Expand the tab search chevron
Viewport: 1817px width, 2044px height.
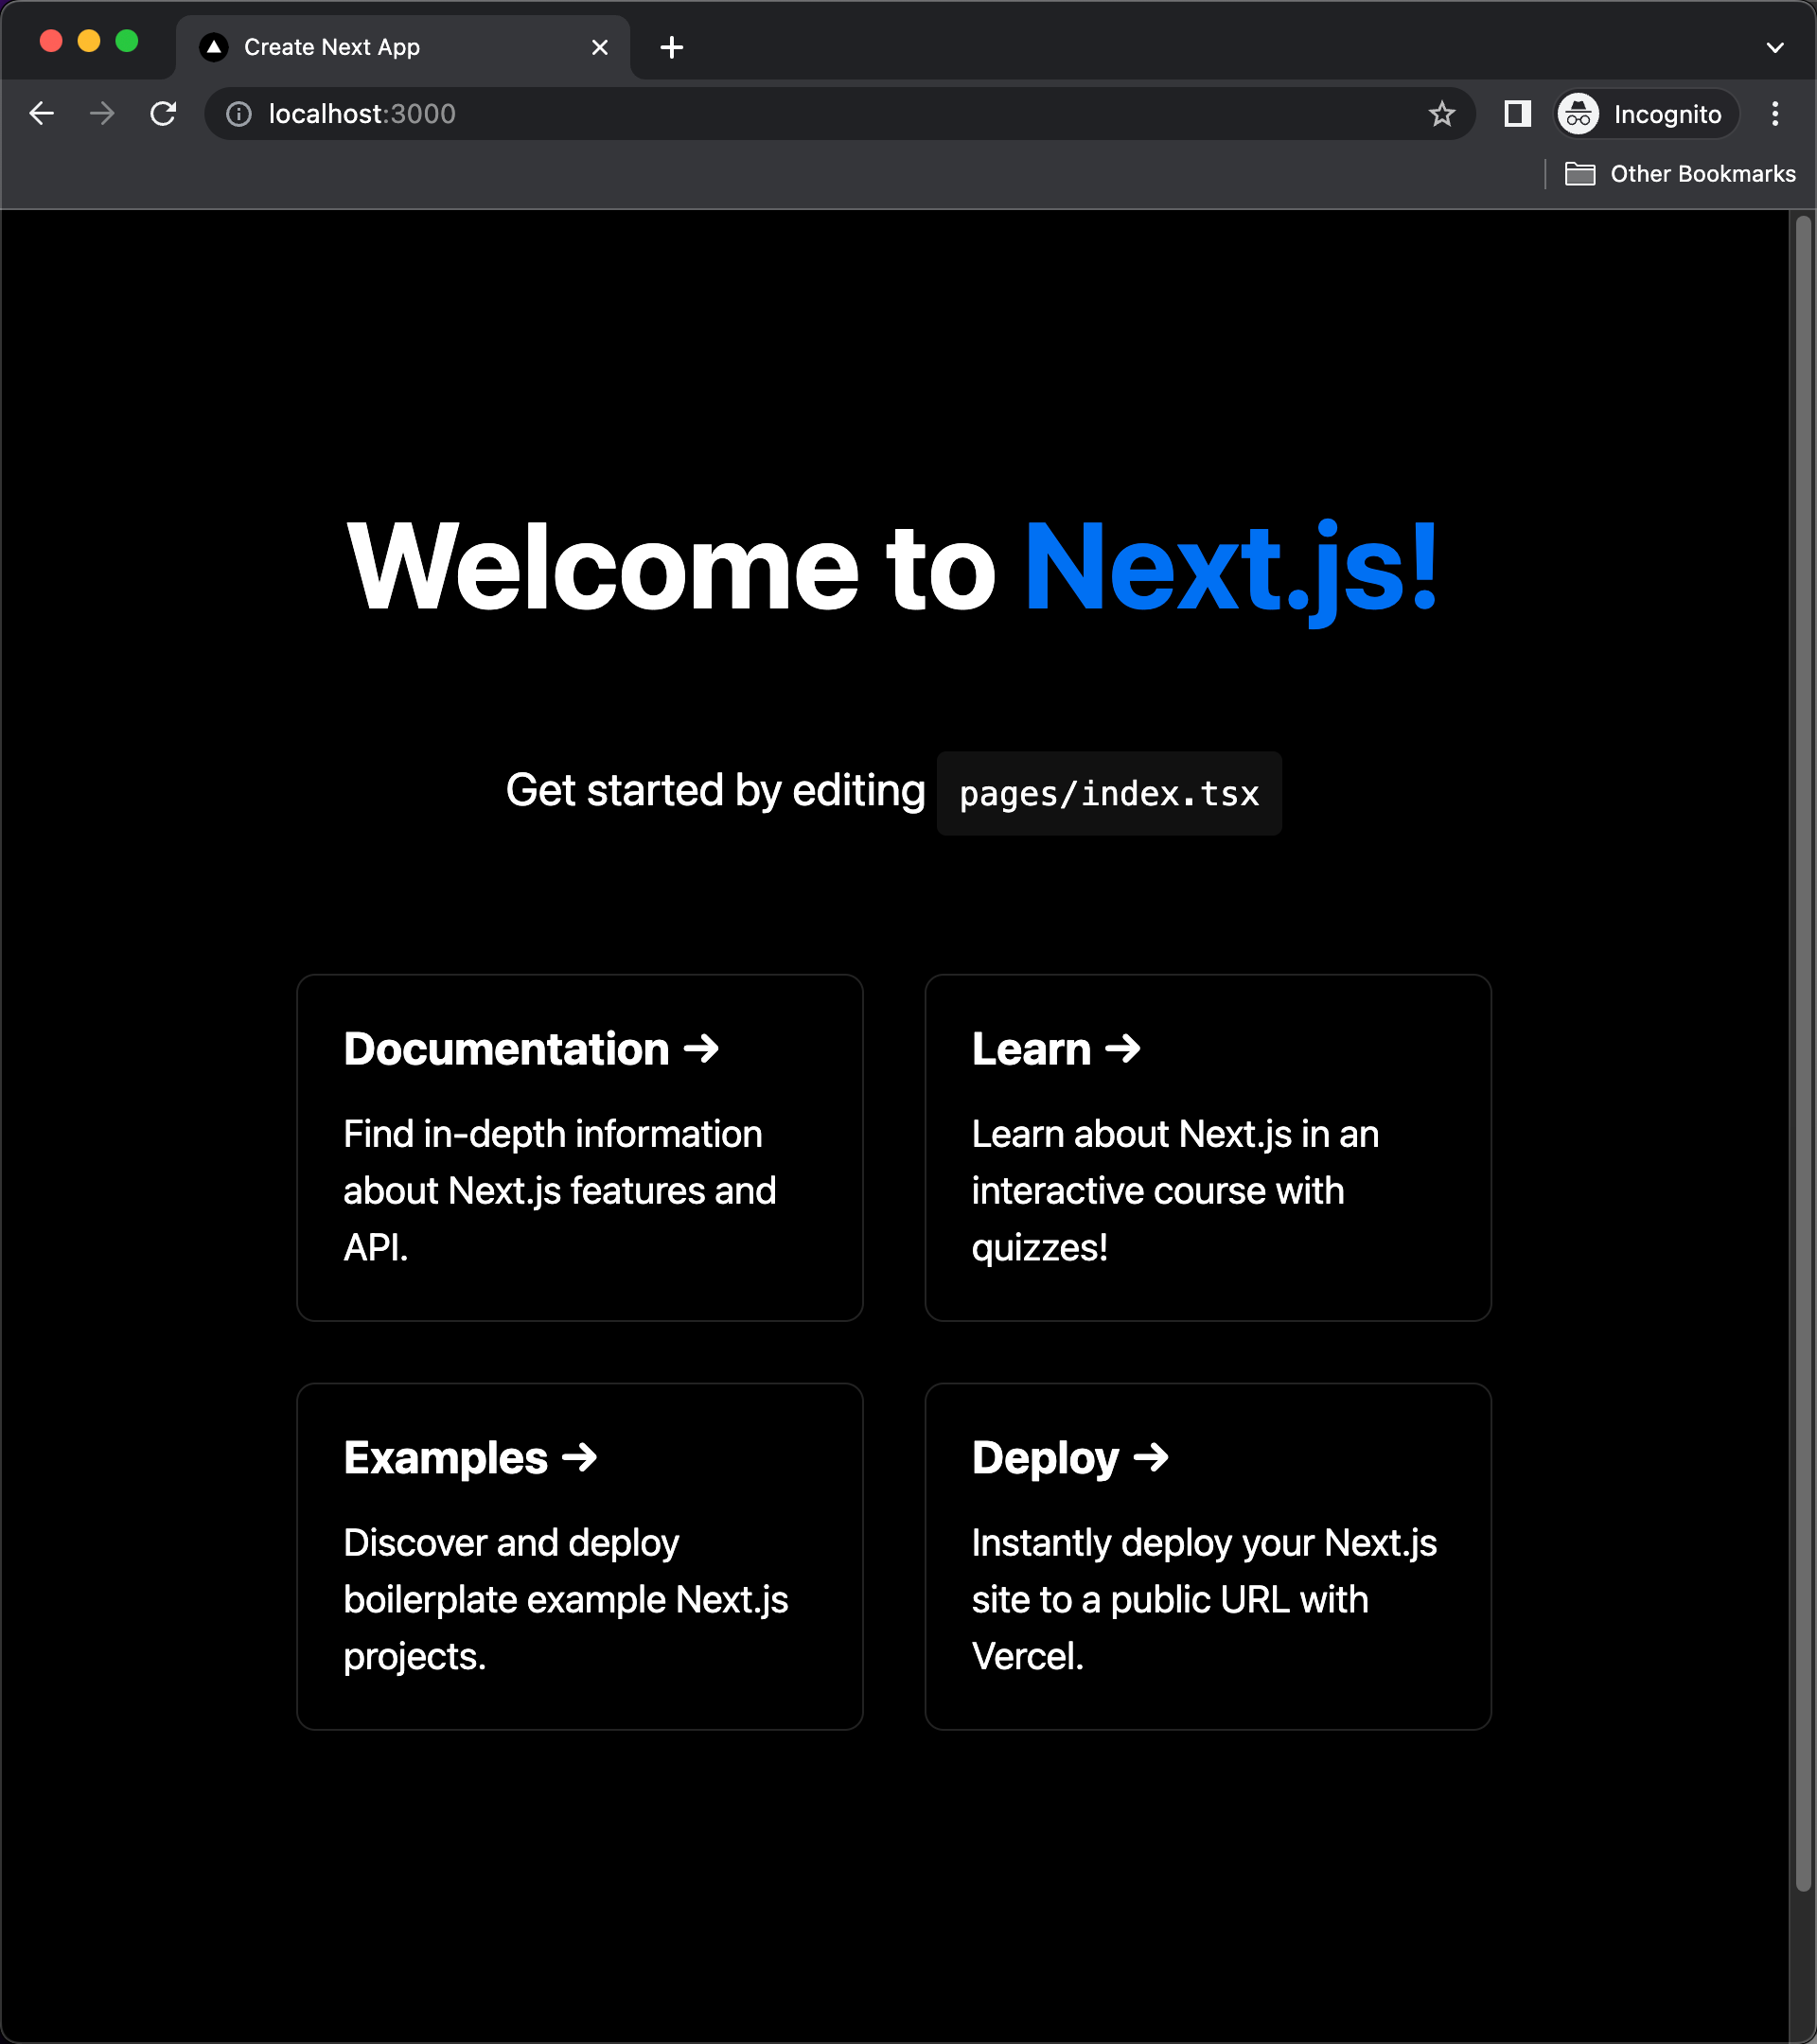1775,47
